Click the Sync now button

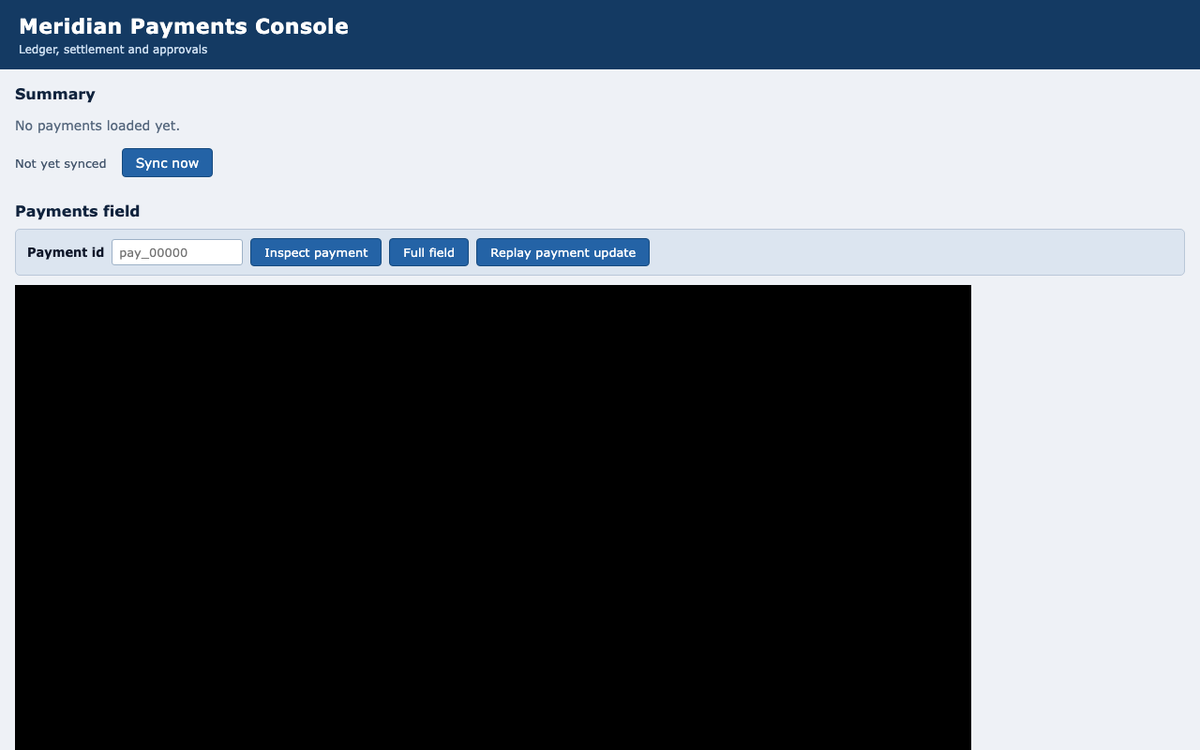click(x=167, y=163)
